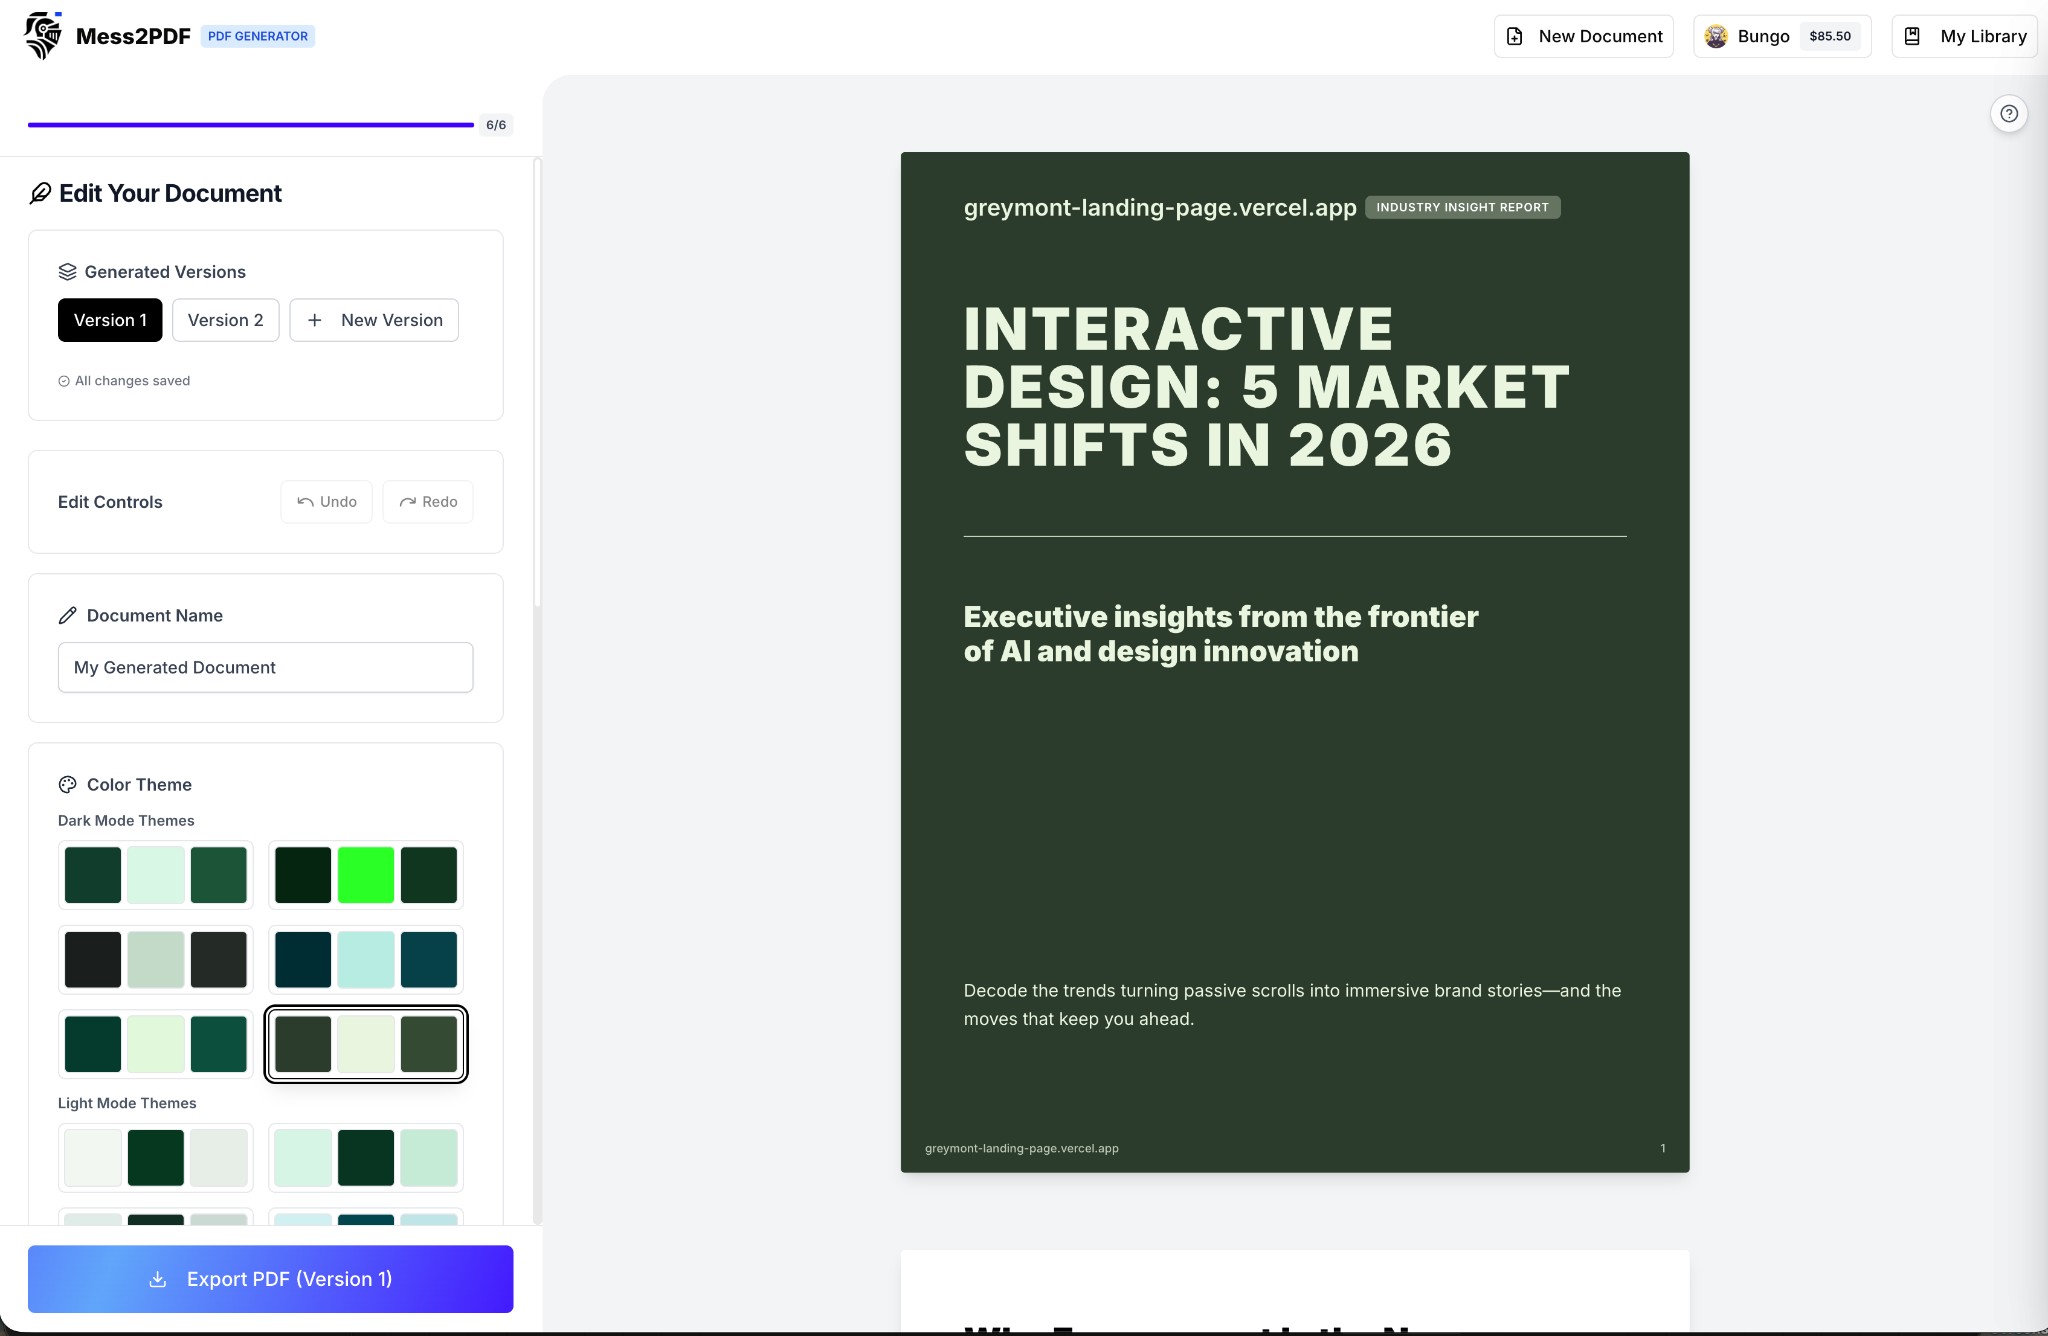The width and height of the screenshot is (2048, 1336).
Task: Click the palette icon beside Color Theme
Action: click(x=68, y=784)
